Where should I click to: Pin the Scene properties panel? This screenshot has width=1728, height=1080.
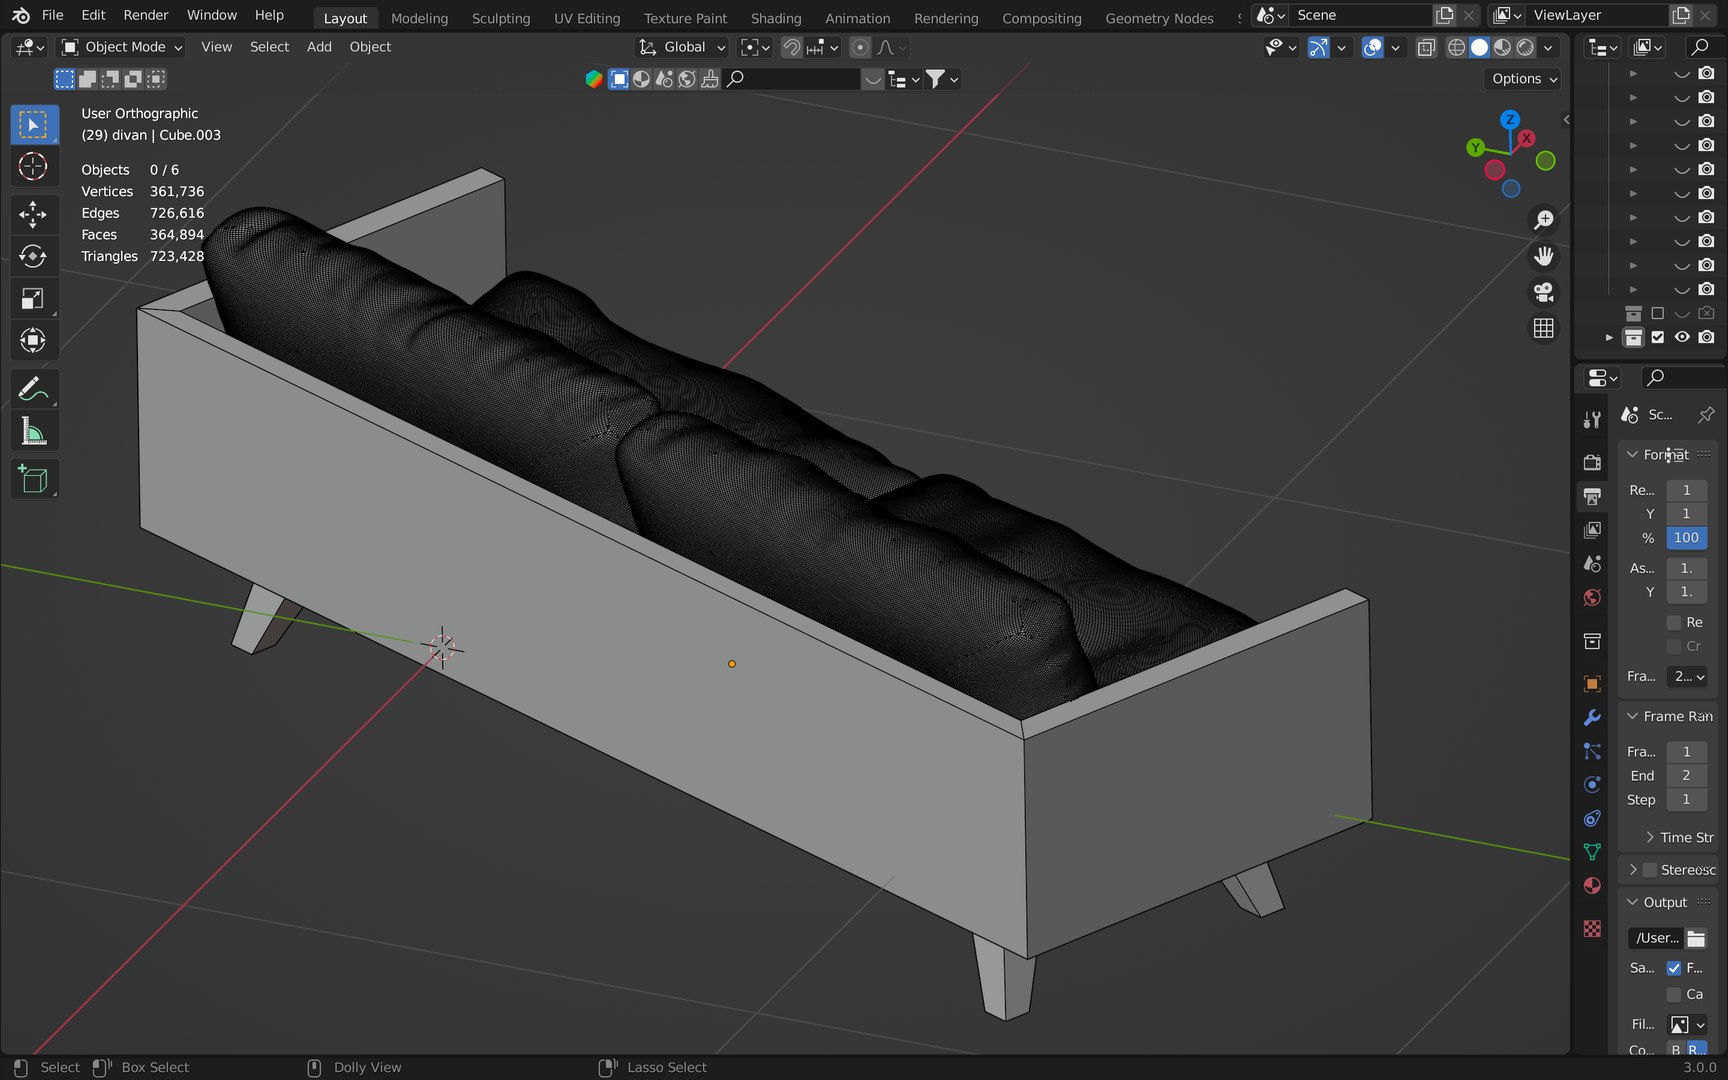1705,414
